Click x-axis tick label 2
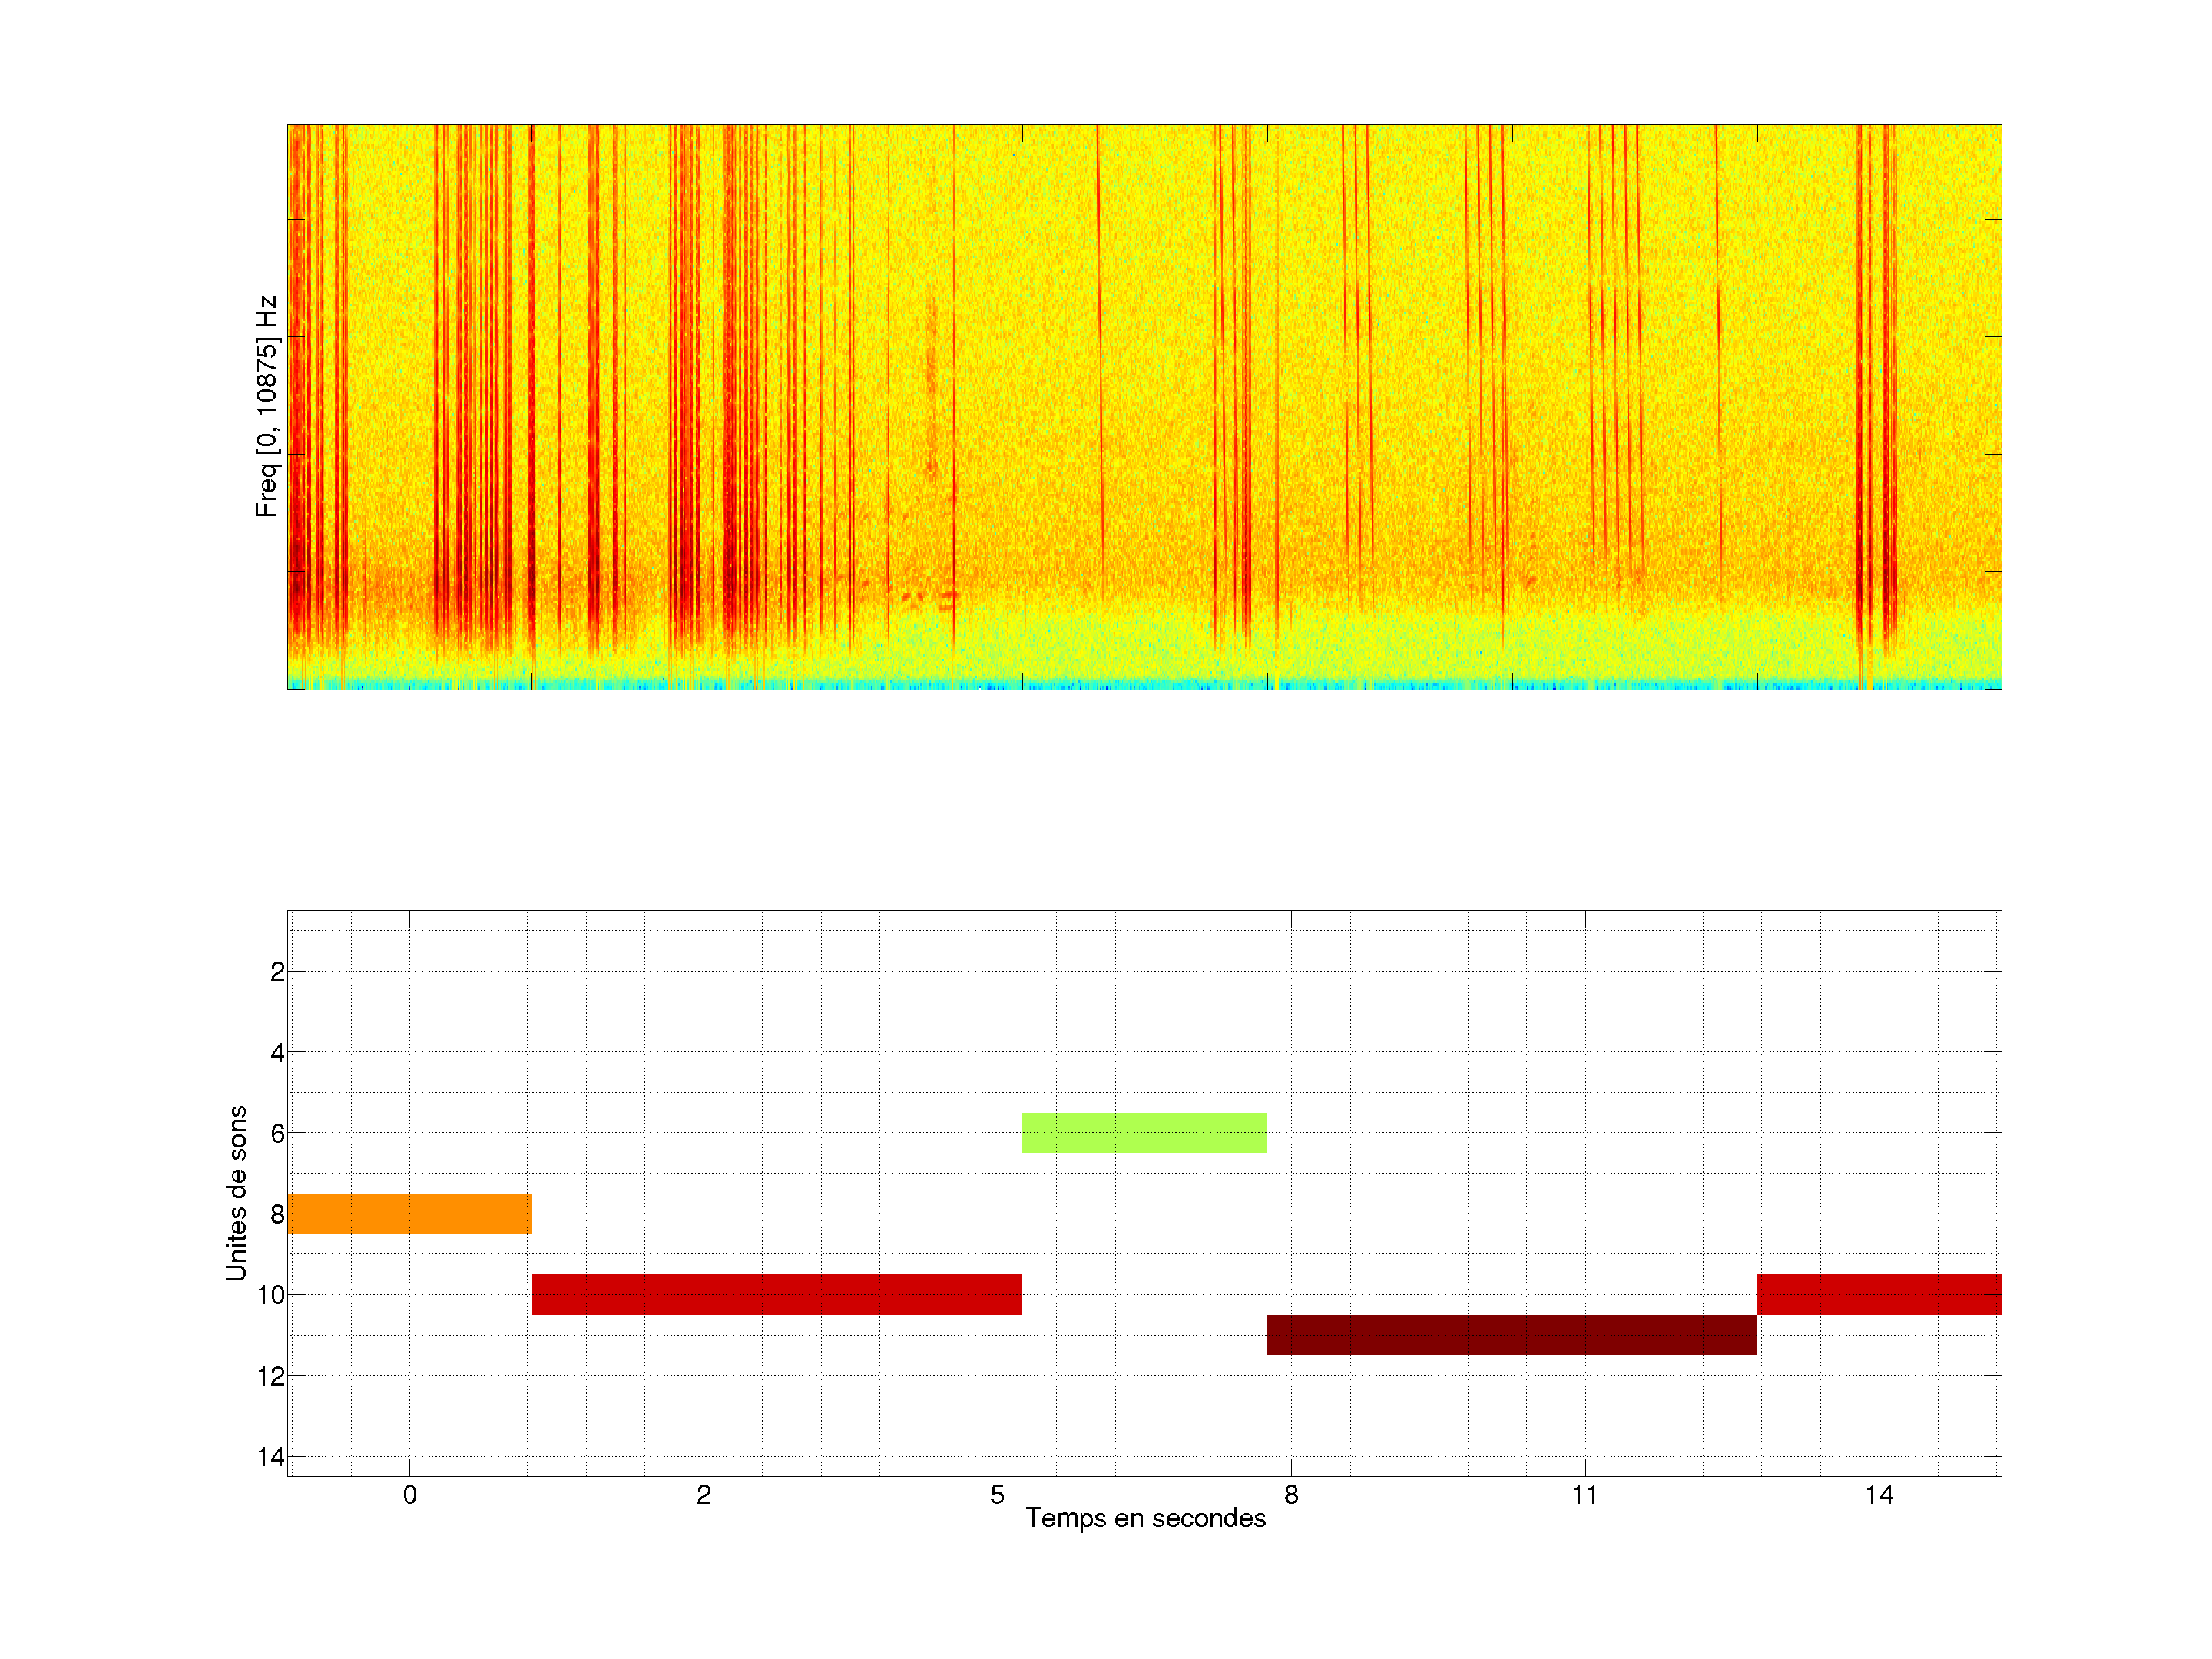2212x1659 pixels. coord(704,1495)
